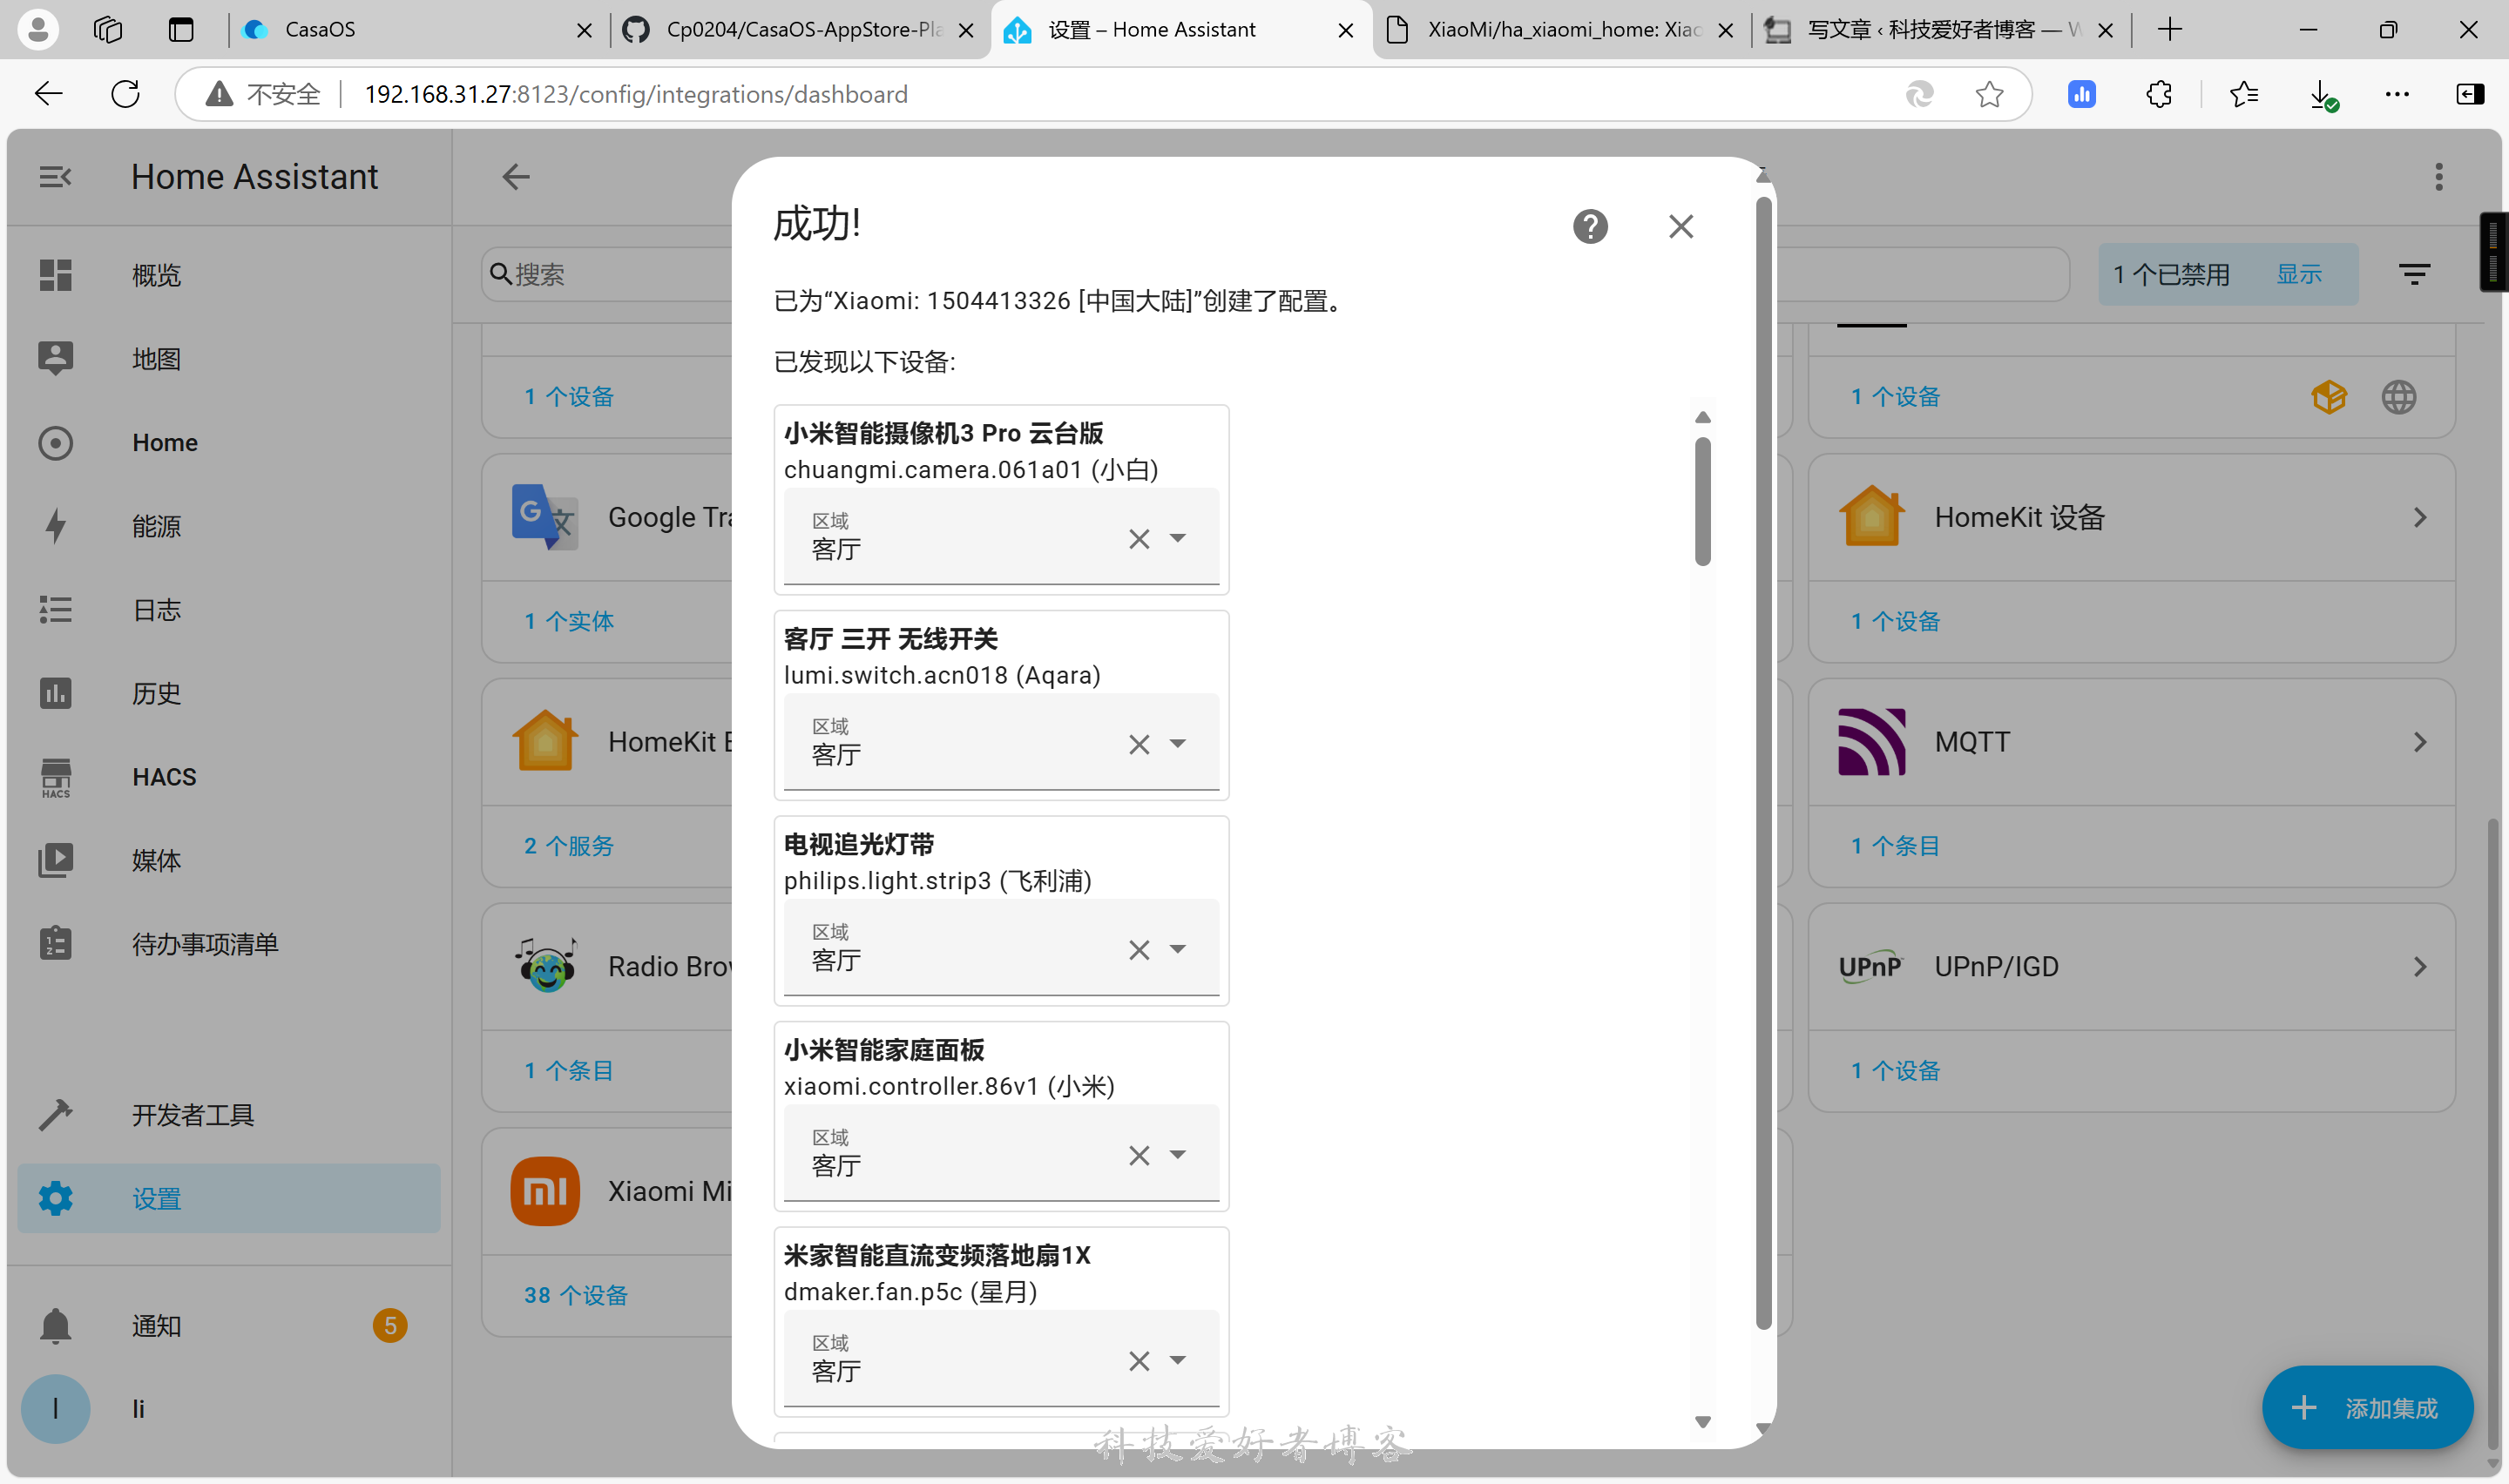The width and height of the screenshot is (2509, 1484).
Task: Open MQTT integration card
Action: coord(2131,742)
